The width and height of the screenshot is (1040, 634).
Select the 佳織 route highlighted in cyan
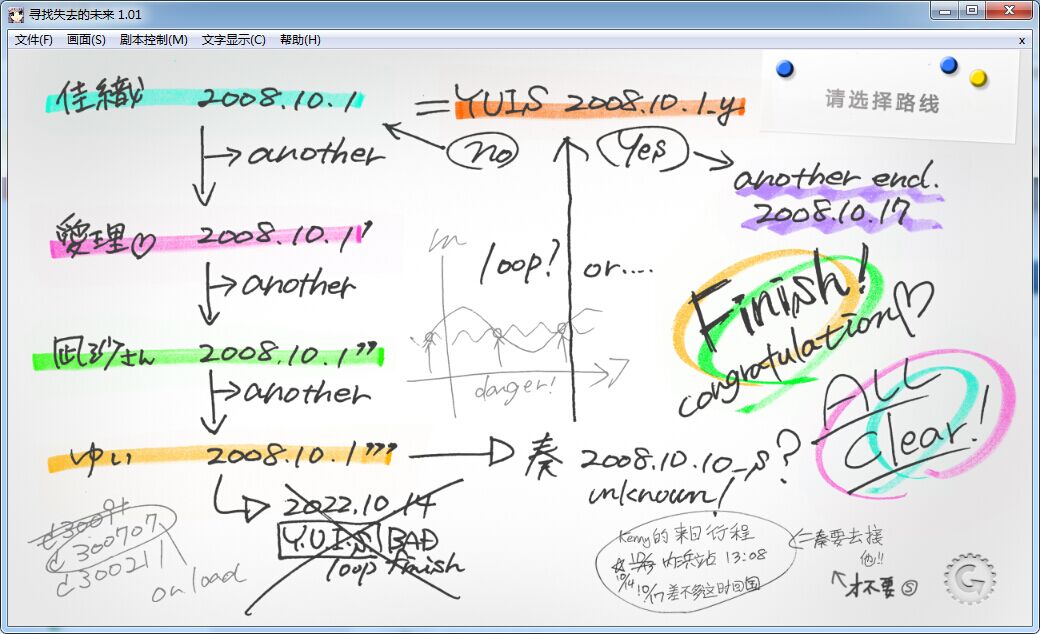pos(206,98)
